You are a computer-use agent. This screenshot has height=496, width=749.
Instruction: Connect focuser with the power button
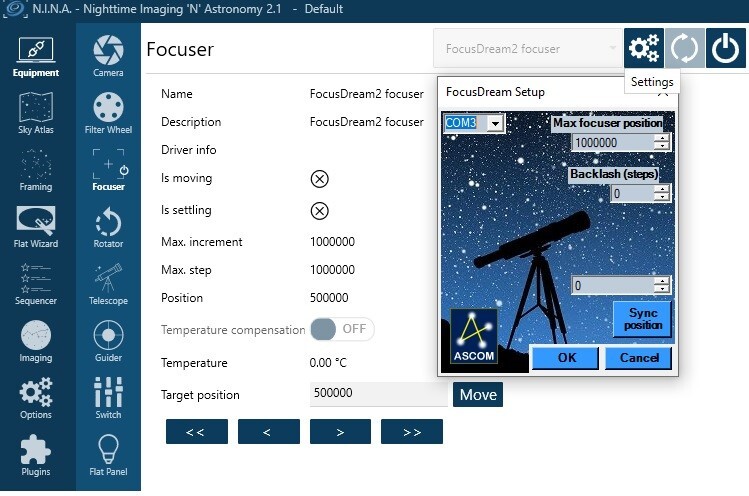(725, 48)
